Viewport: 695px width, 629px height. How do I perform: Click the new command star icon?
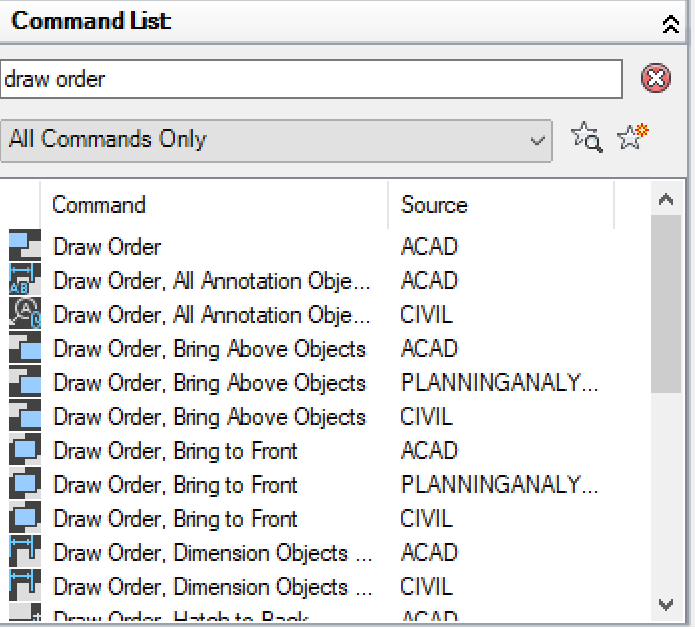click(x=632, y=137)
